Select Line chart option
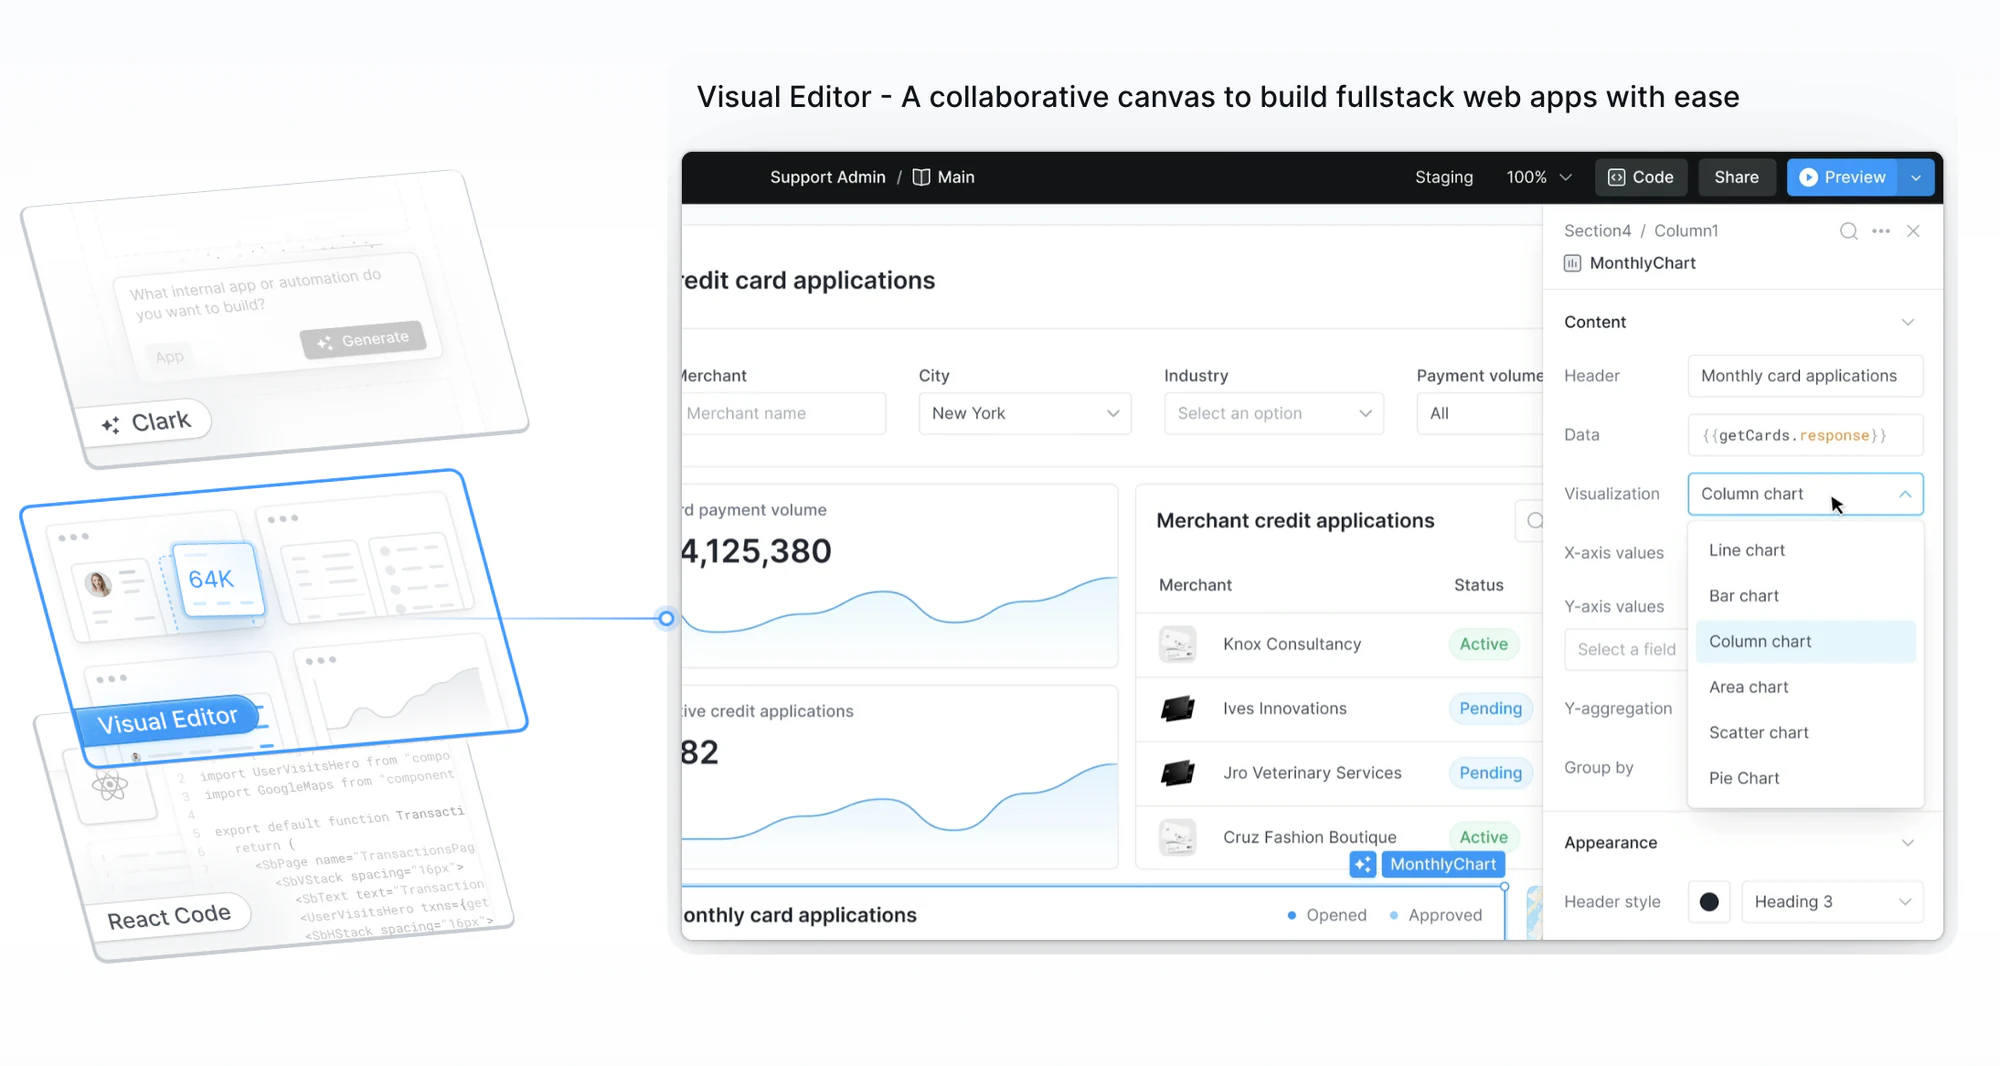This screenshot has width=2000, height=1066. 1805,550
